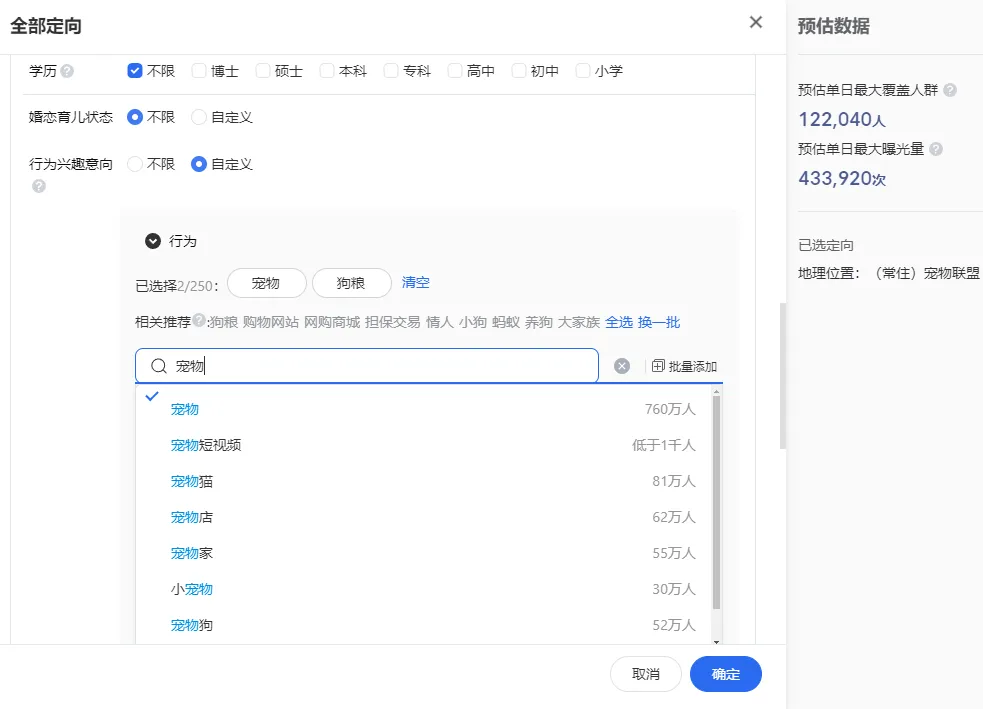Viewport: 983px width, 709px height.
Task: Check the 博士 education checkbox
Action: pos(198,70)
